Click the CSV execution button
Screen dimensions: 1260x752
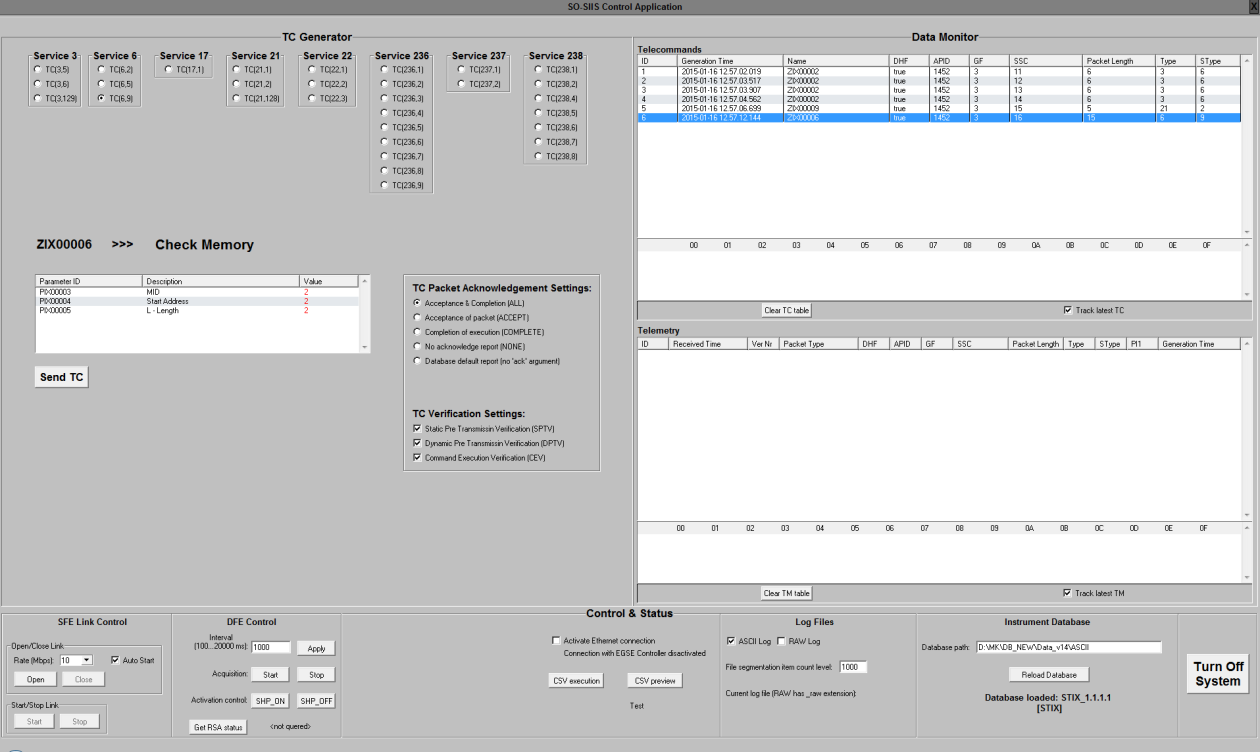(x=577, y=681)
